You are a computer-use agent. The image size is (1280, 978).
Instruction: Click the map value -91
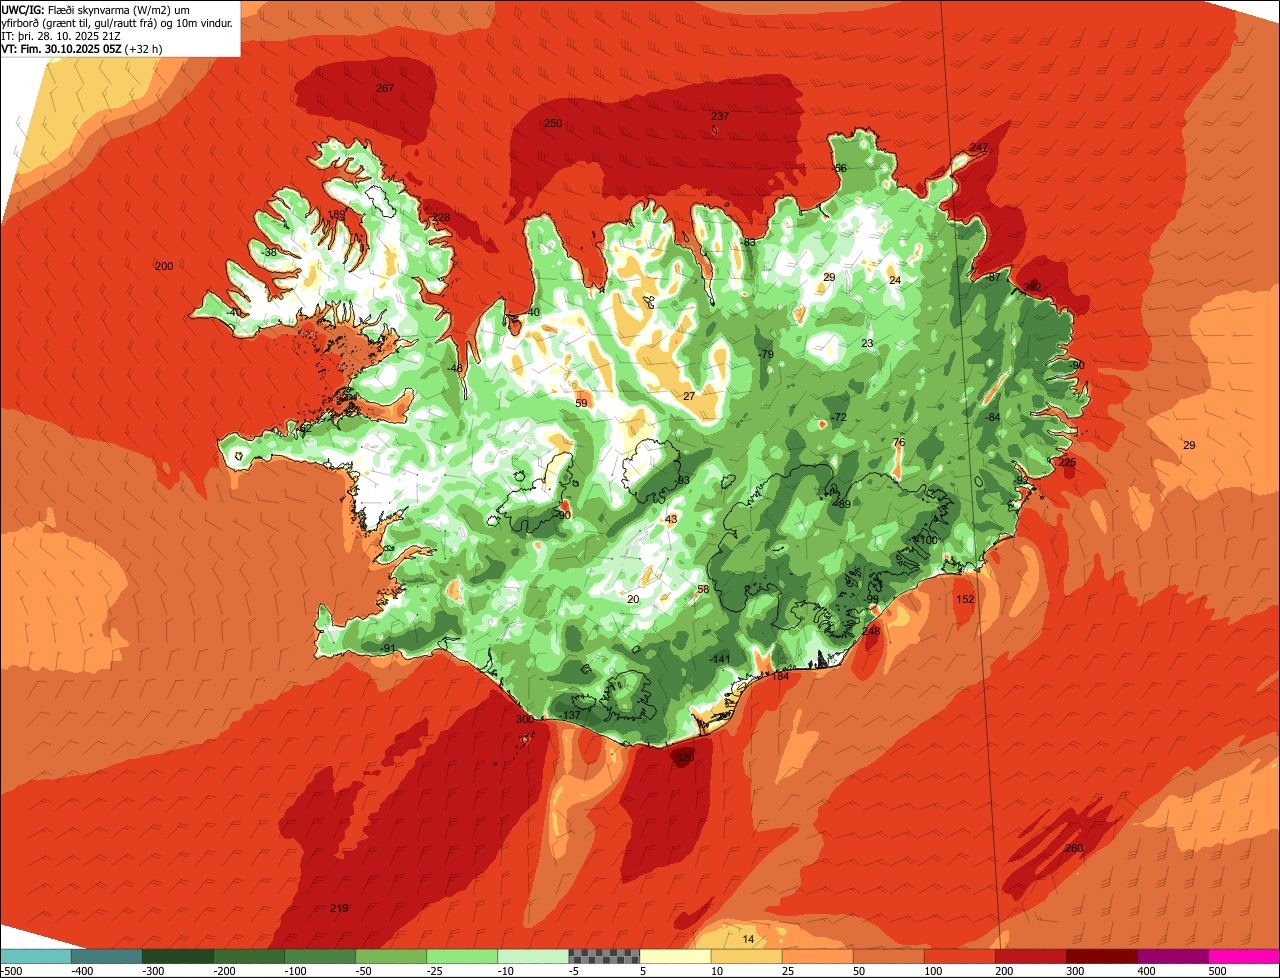[x=388, y=648]
